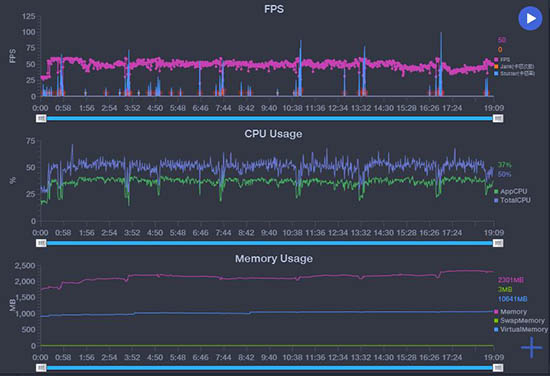This screenshot has width=550, height=376.
Task: Click the 2301MB memory value readout
Action: pos(511,280)
